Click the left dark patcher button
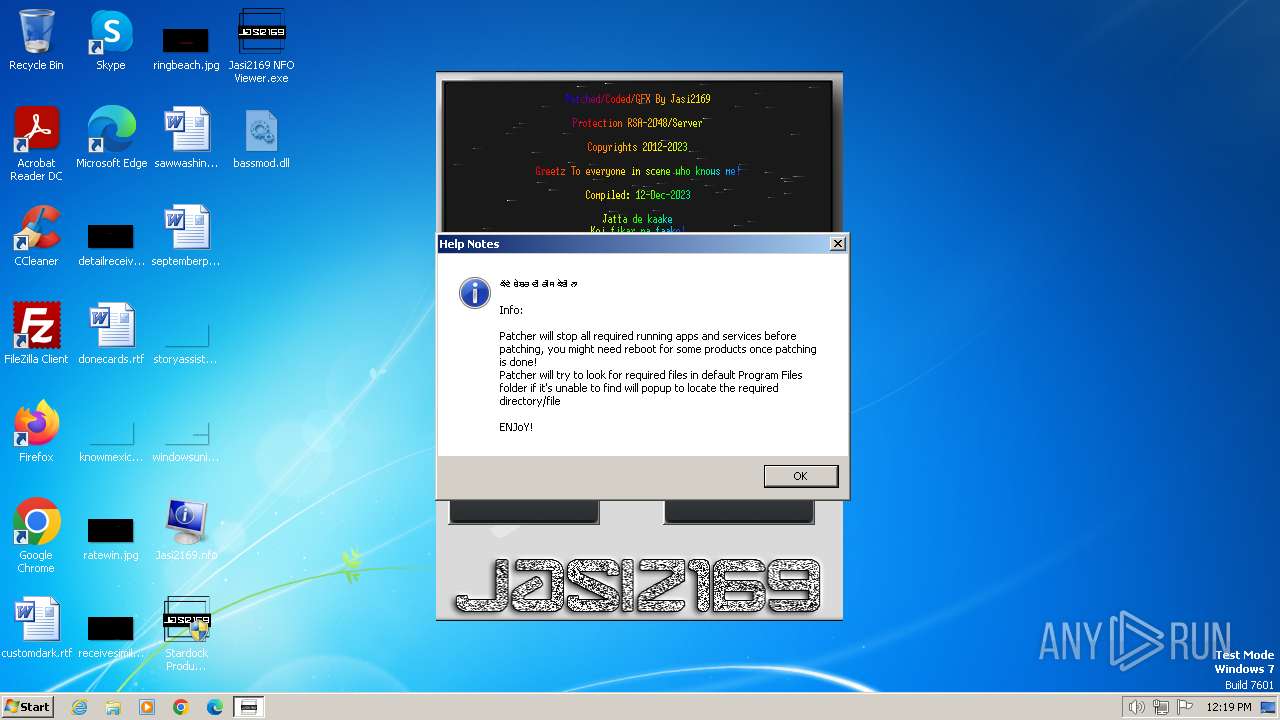The height and width of the screenshot is (720, 1280). (524, 511)
